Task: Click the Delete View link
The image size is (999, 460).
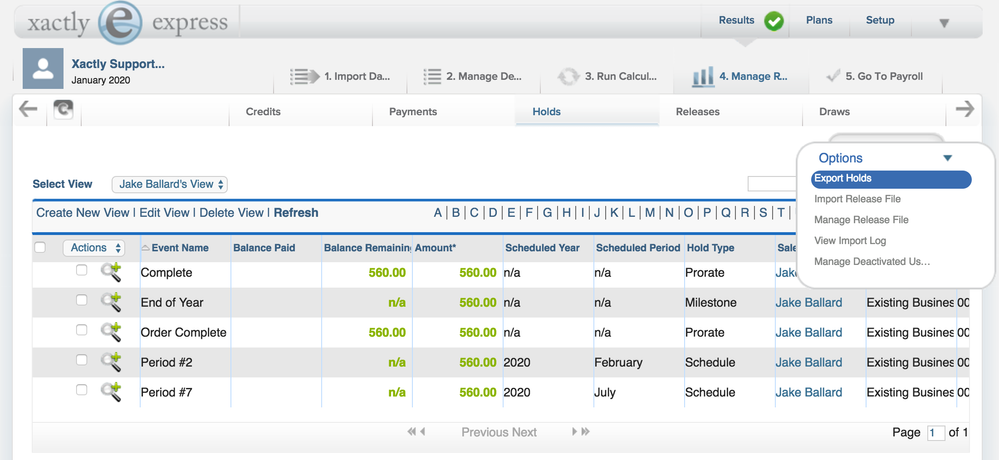Action: tap(231, 213)
